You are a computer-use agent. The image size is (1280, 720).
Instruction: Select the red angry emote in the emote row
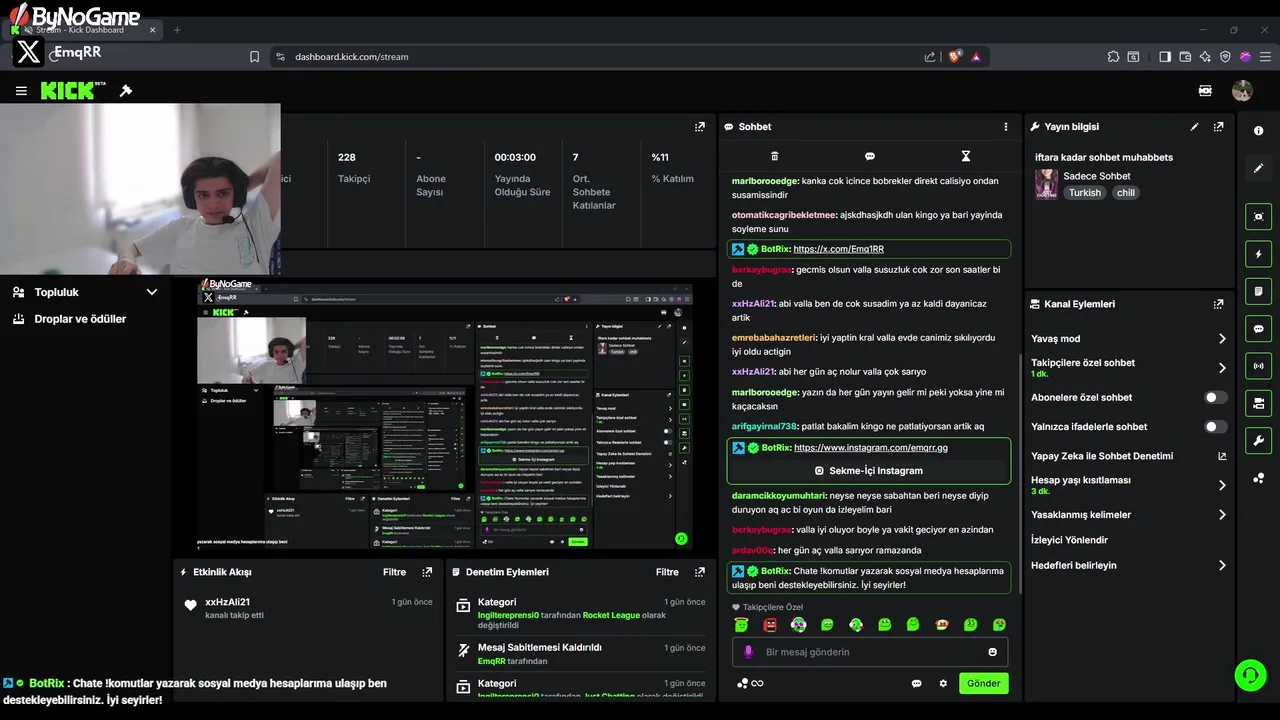(770, 625)
